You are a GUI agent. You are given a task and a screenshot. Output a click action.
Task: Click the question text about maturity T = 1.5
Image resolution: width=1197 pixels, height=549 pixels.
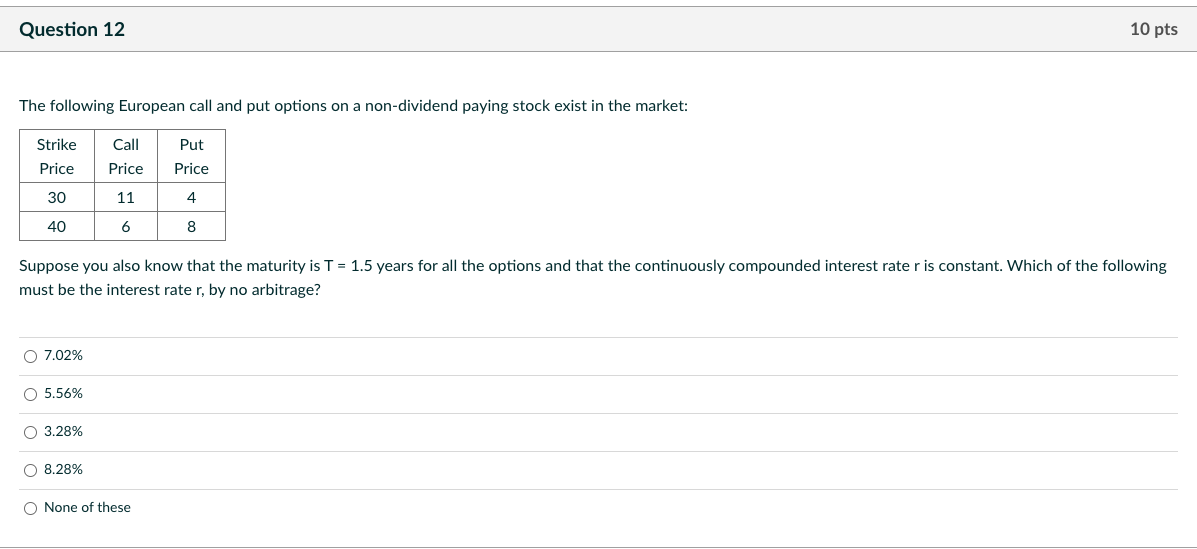[592, 278]
